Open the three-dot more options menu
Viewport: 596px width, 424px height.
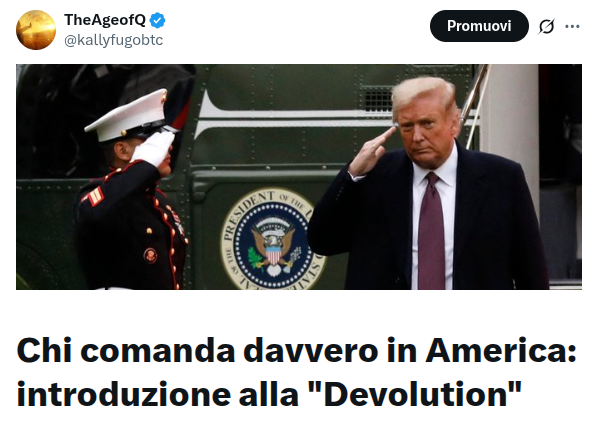pyautogui.click(x=572, y=26)
